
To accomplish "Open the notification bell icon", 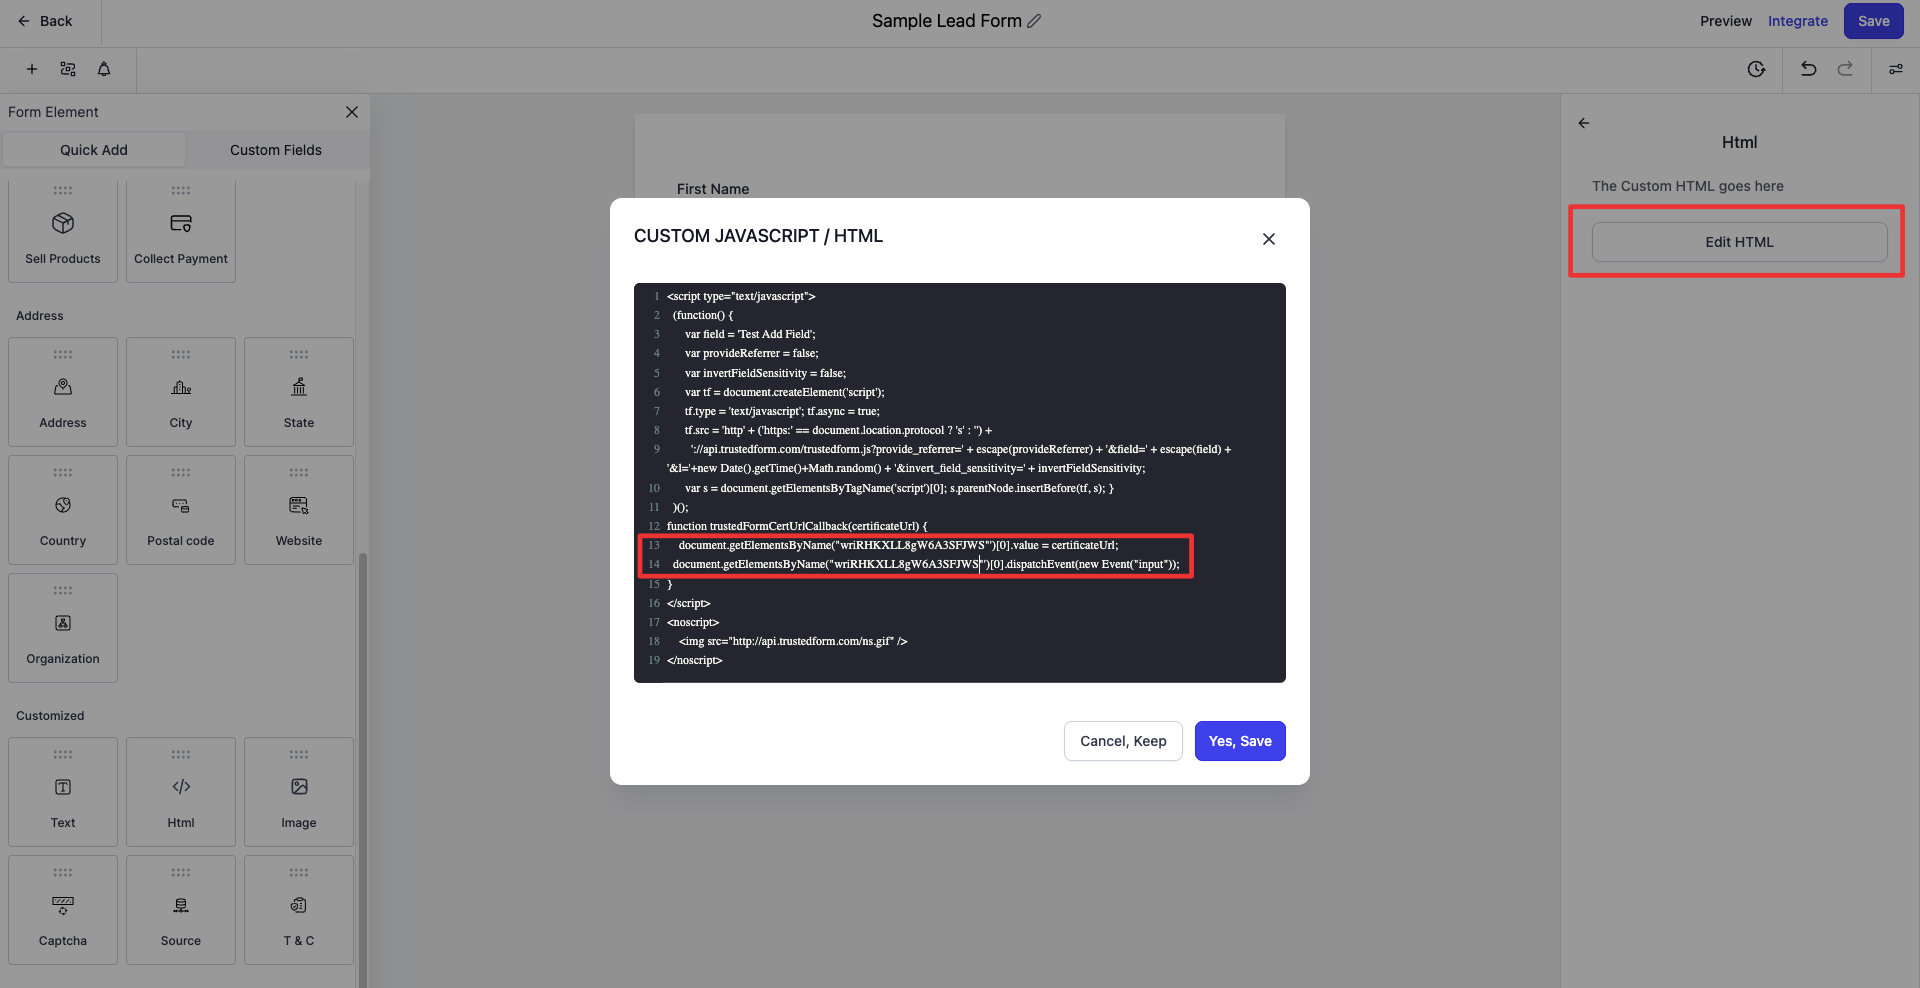I will pyautogui.click(x=104, y=69).
